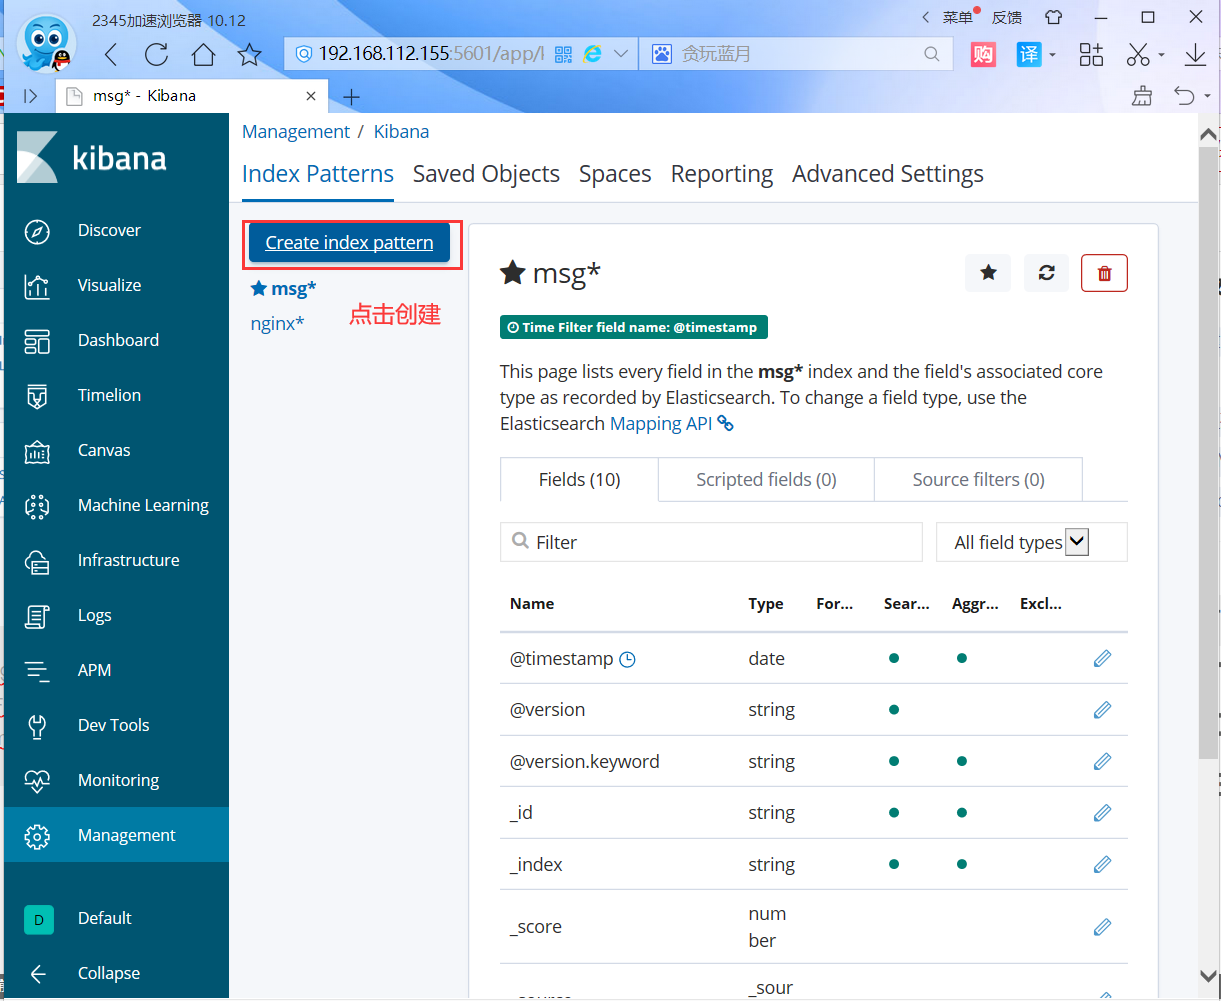This screenshot has width=1221, height=1001.
Task: Open Discover compass icon in sidebar
Action: [x=37, y=231]
